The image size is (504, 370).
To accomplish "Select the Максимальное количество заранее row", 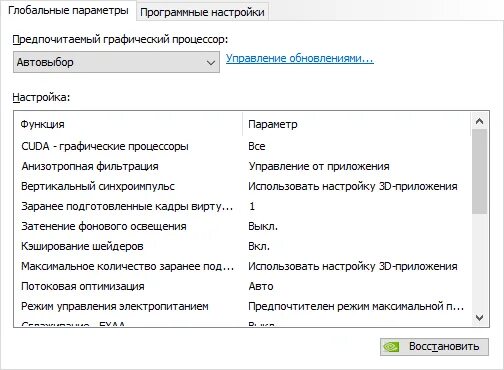I will click(x=243, y=266).
